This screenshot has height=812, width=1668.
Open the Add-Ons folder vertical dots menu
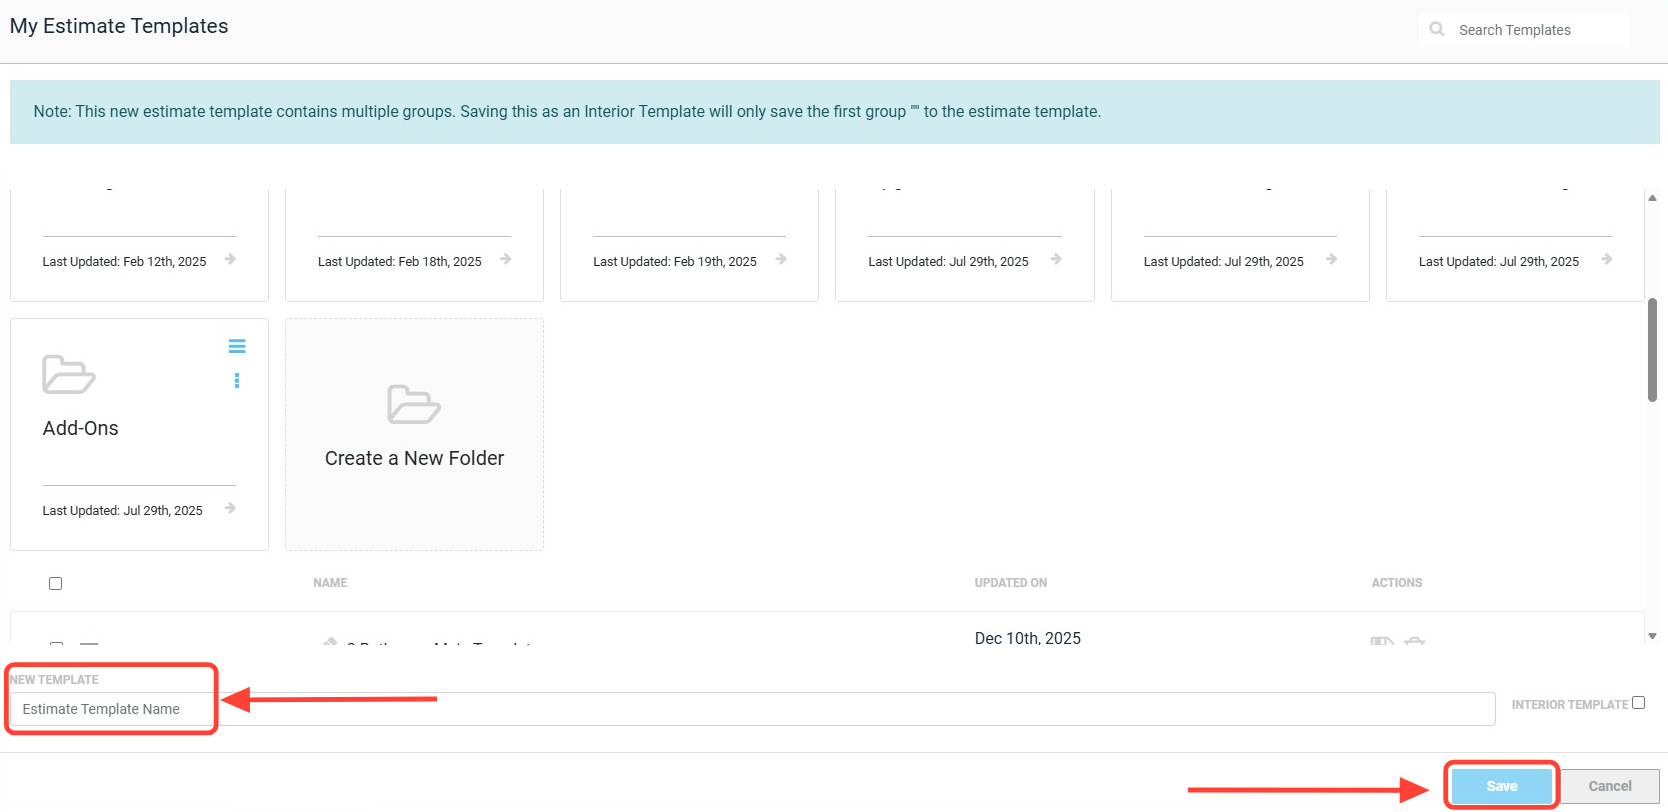[x=237, y=380]
